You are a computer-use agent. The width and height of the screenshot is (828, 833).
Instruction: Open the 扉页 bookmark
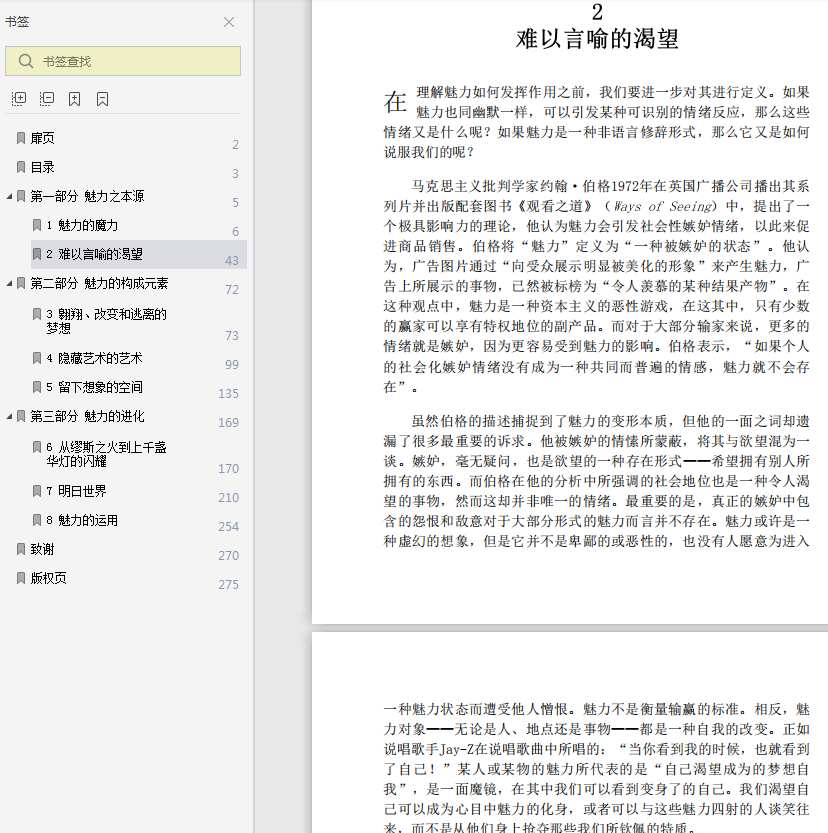click(42, 138)
